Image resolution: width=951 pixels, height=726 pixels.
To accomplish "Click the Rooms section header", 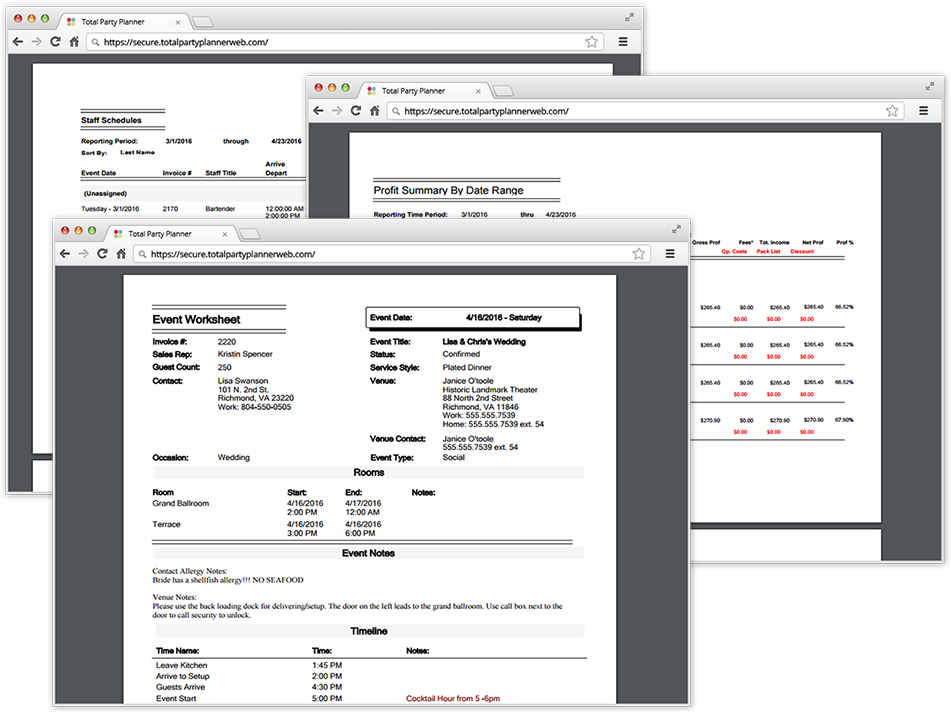I will [369, 472].
